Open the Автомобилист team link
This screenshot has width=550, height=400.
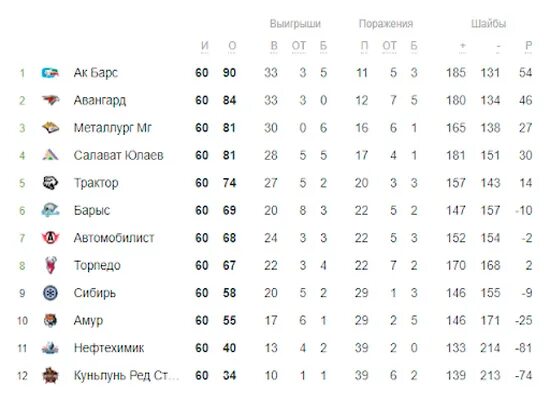coord(114,238)
